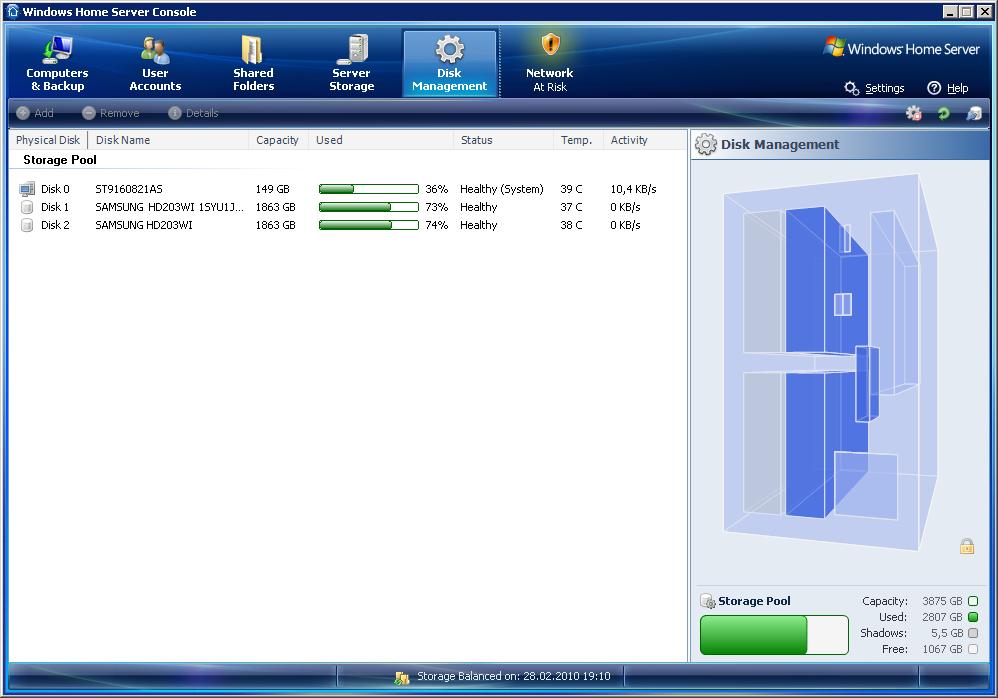Click the 3D storage pool diagram

click(x=830, y=361)
